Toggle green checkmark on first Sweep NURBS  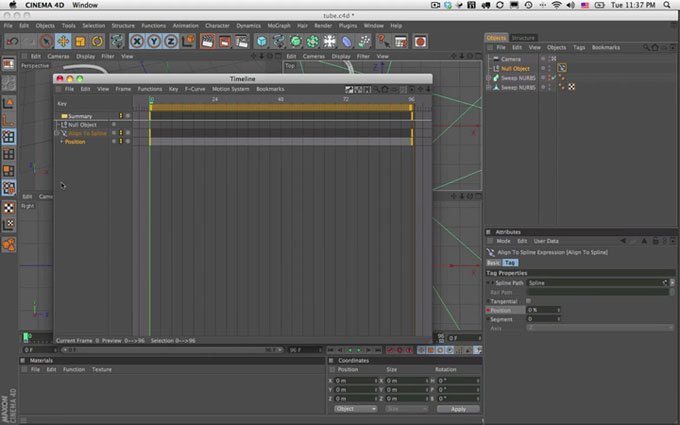tap(554, 78)
